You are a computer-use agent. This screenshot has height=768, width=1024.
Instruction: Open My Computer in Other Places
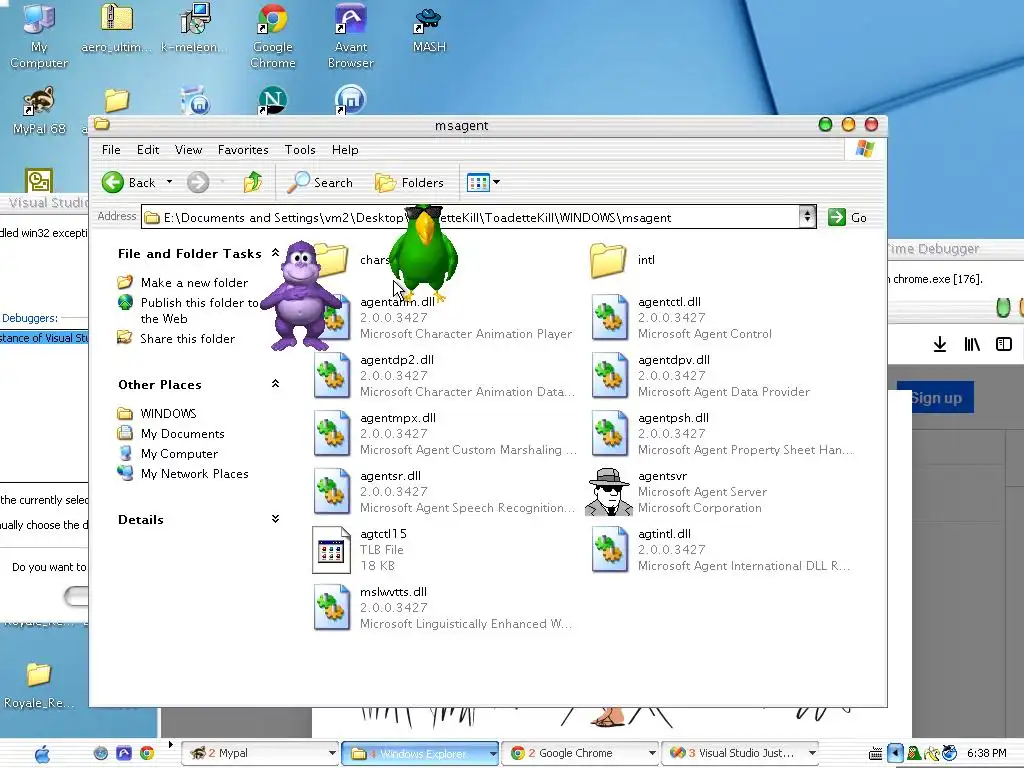pos(179,454)
